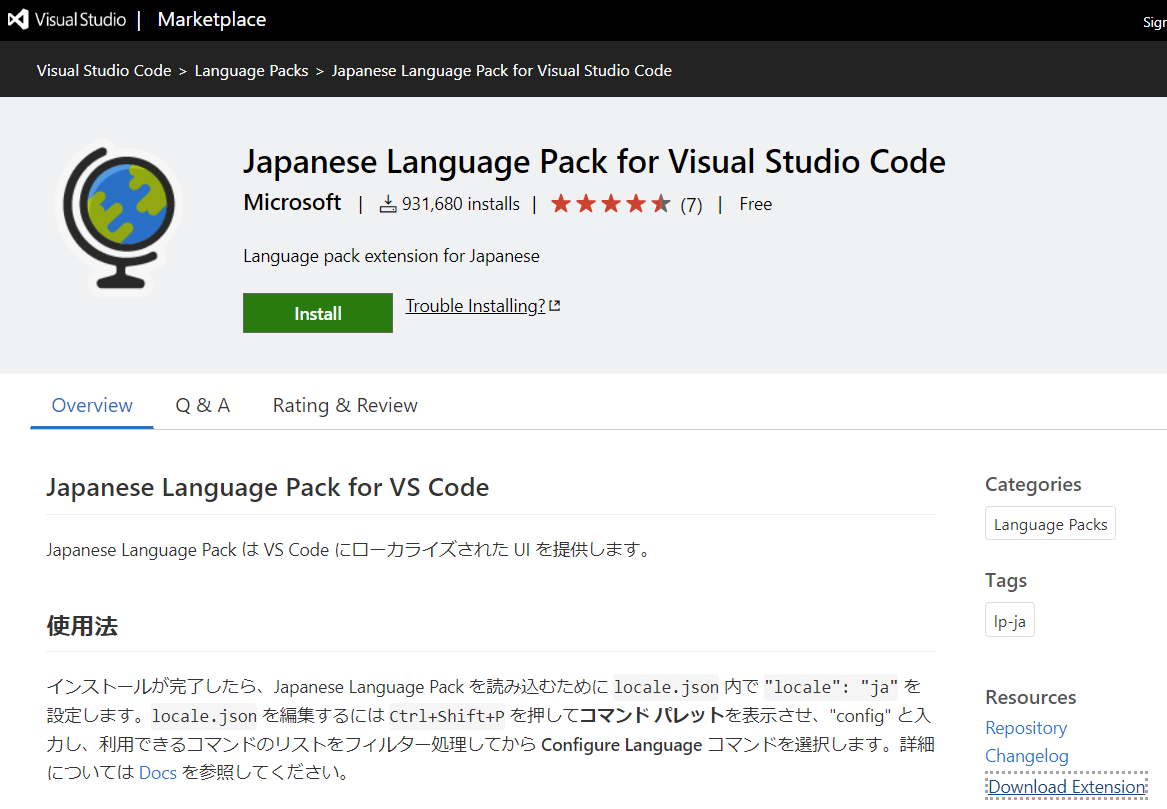Click the Tags heading
Screen dimensions: 1167x809
click(1006, 581)
